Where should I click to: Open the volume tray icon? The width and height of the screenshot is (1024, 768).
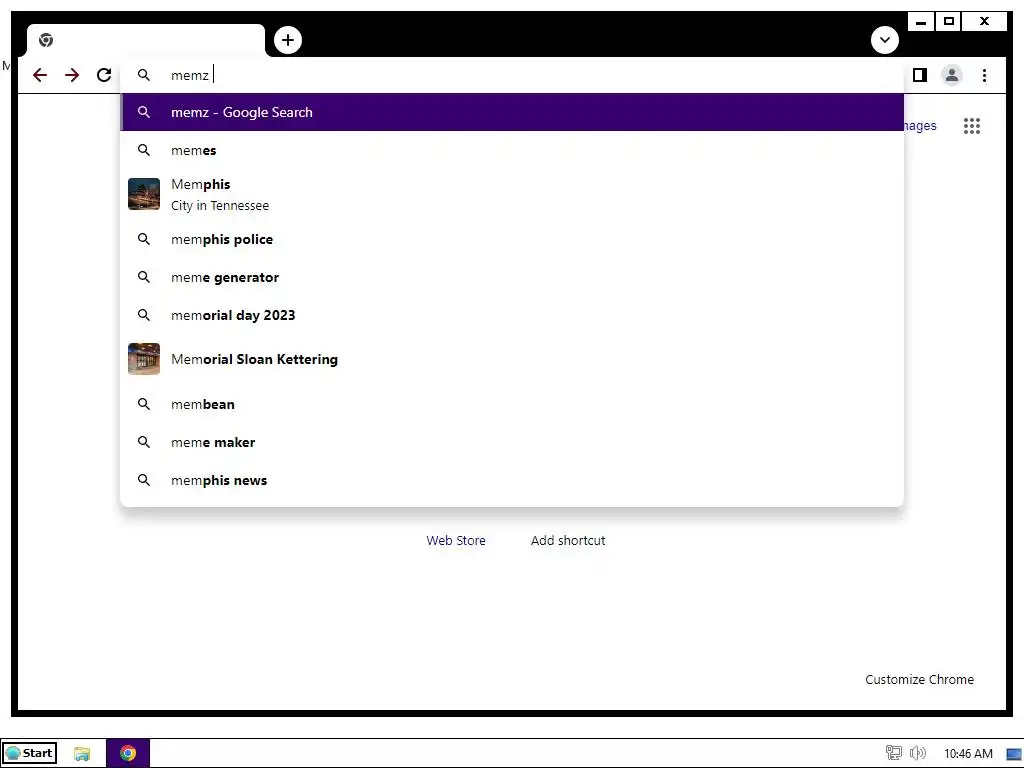click(918, 753)
